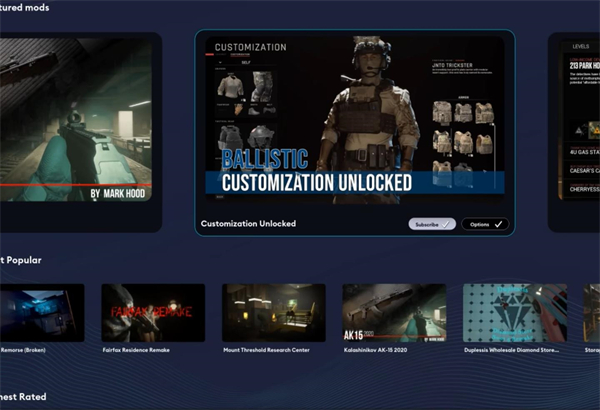Open featured mod image by Mark Hood
600x410 pixels.
click(76, 119)
